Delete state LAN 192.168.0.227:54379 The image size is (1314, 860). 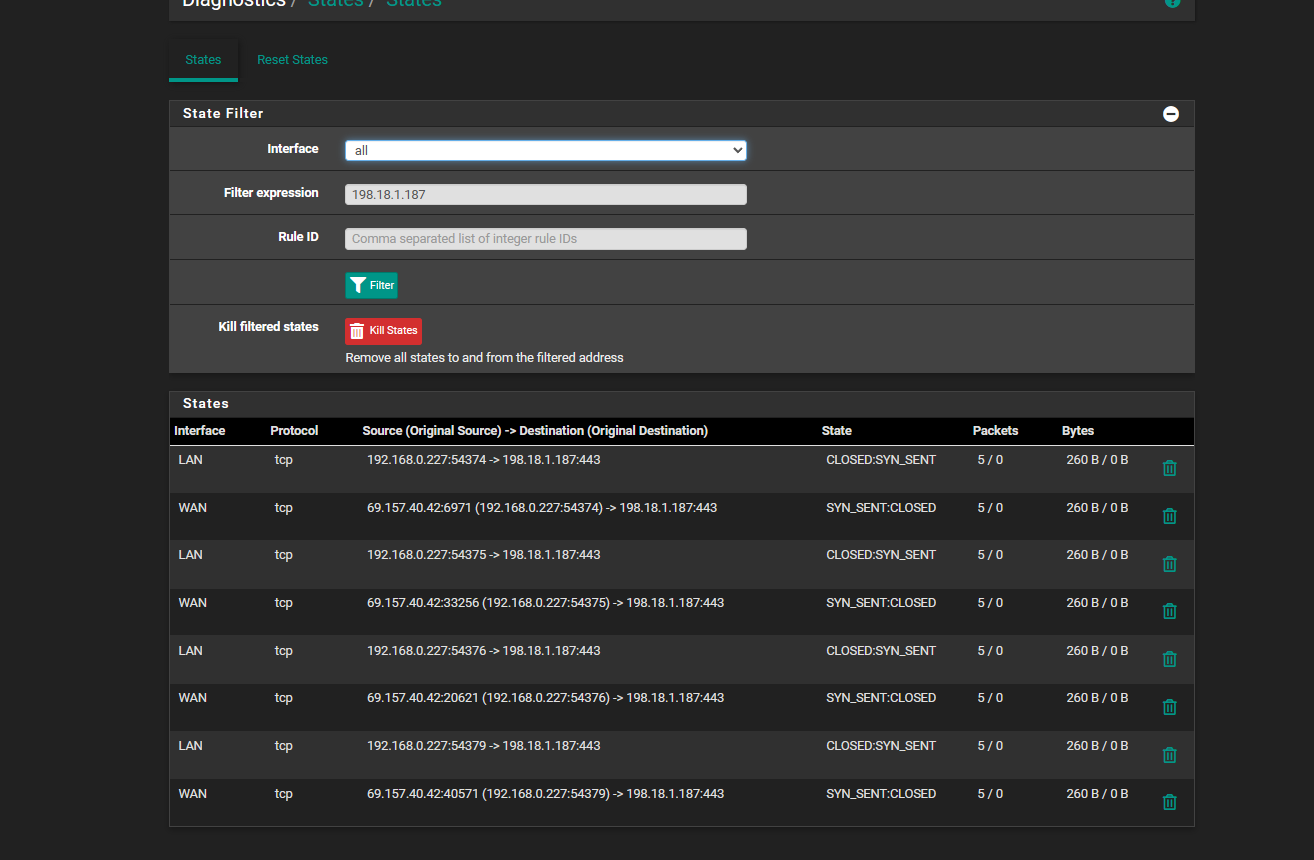click(x=1169, y=755)
